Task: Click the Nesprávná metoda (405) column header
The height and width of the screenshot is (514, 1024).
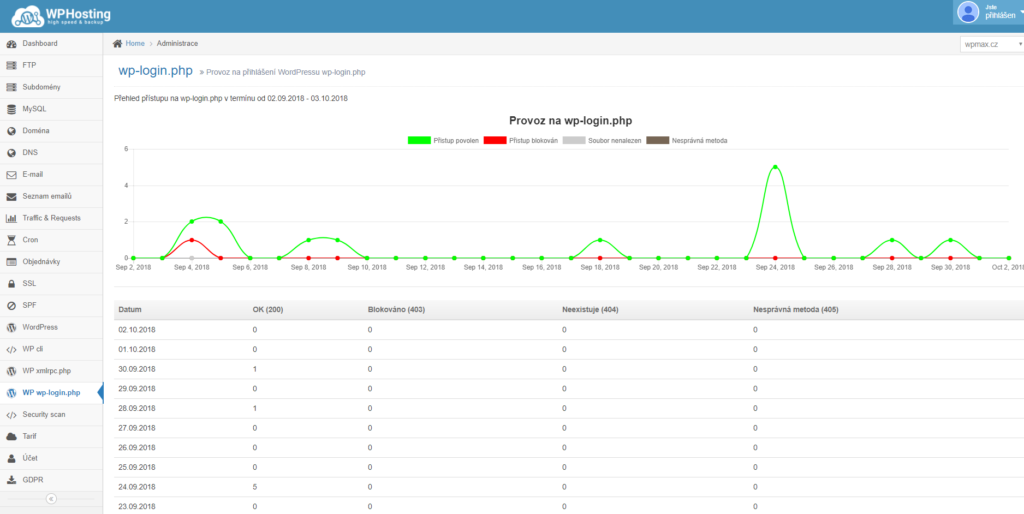Action: [795, 310]
